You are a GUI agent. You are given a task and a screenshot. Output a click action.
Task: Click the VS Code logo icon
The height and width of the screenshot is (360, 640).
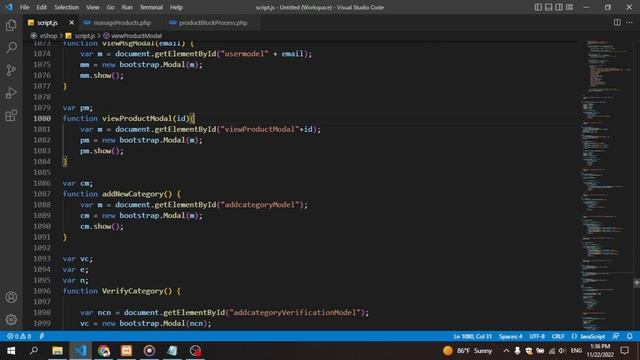pos(9,7)
